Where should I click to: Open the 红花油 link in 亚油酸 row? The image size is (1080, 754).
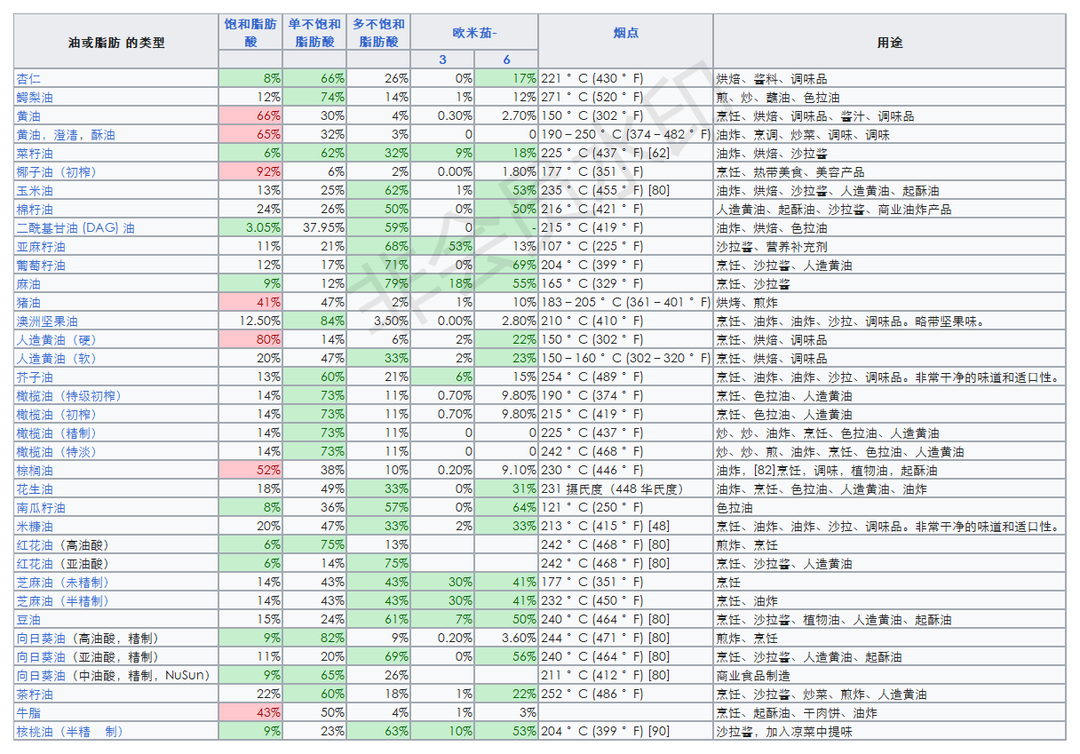coord(34,563)
